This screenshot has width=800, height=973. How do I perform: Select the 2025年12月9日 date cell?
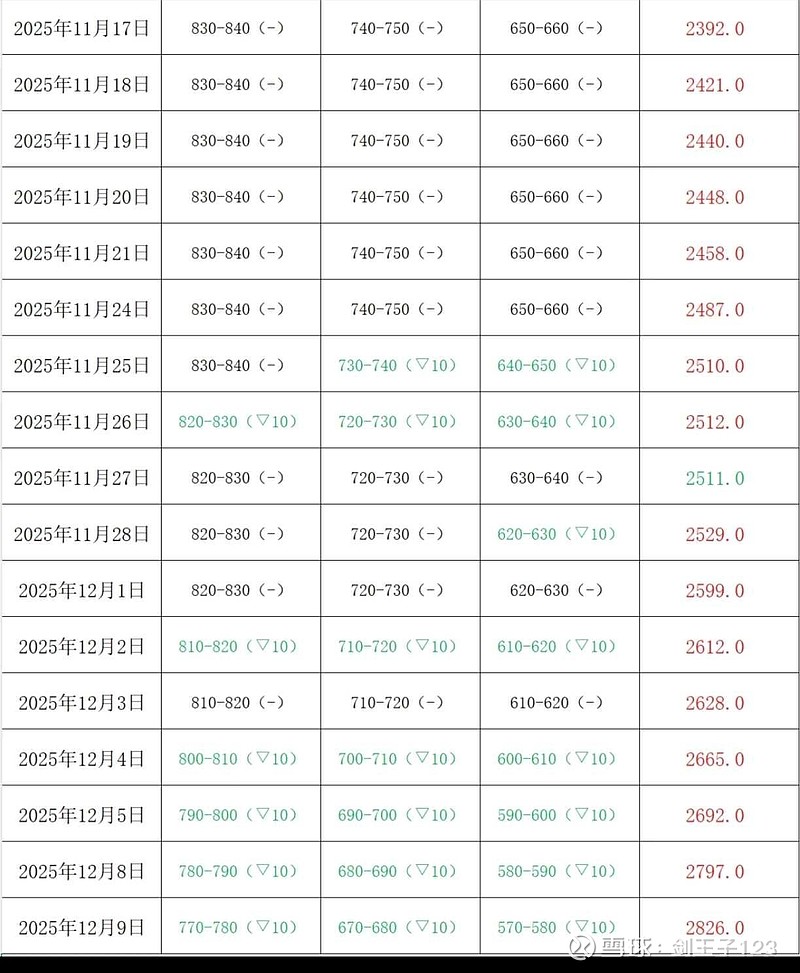(81, 927)
